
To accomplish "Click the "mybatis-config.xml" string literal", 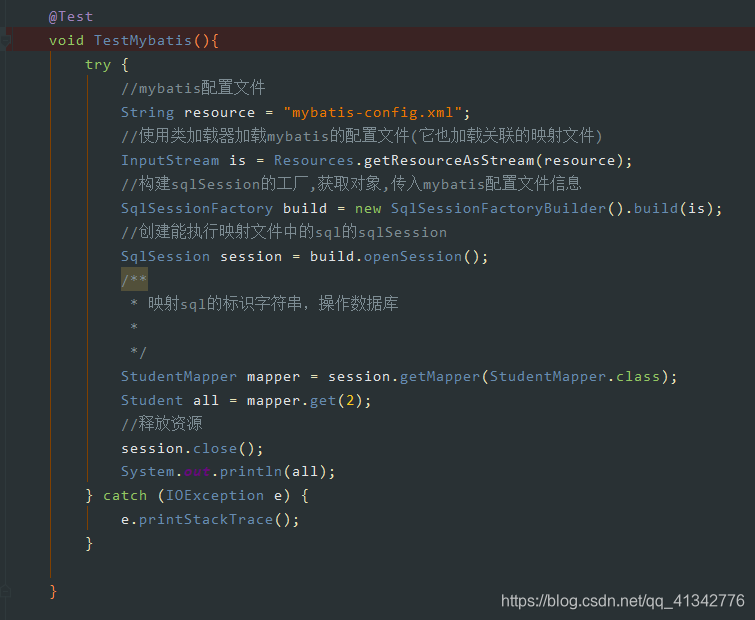I will click(373, 113).
